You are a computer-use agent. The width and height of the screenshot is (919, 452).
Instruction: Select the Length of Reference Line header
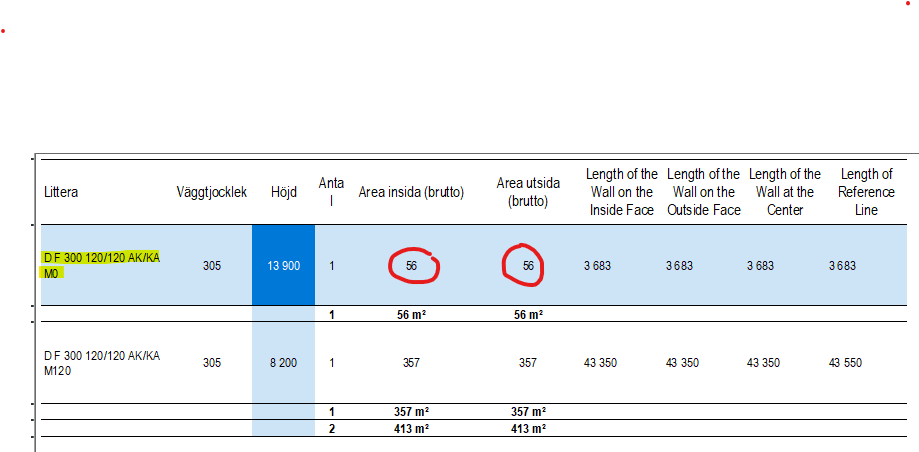click(866, 192)
